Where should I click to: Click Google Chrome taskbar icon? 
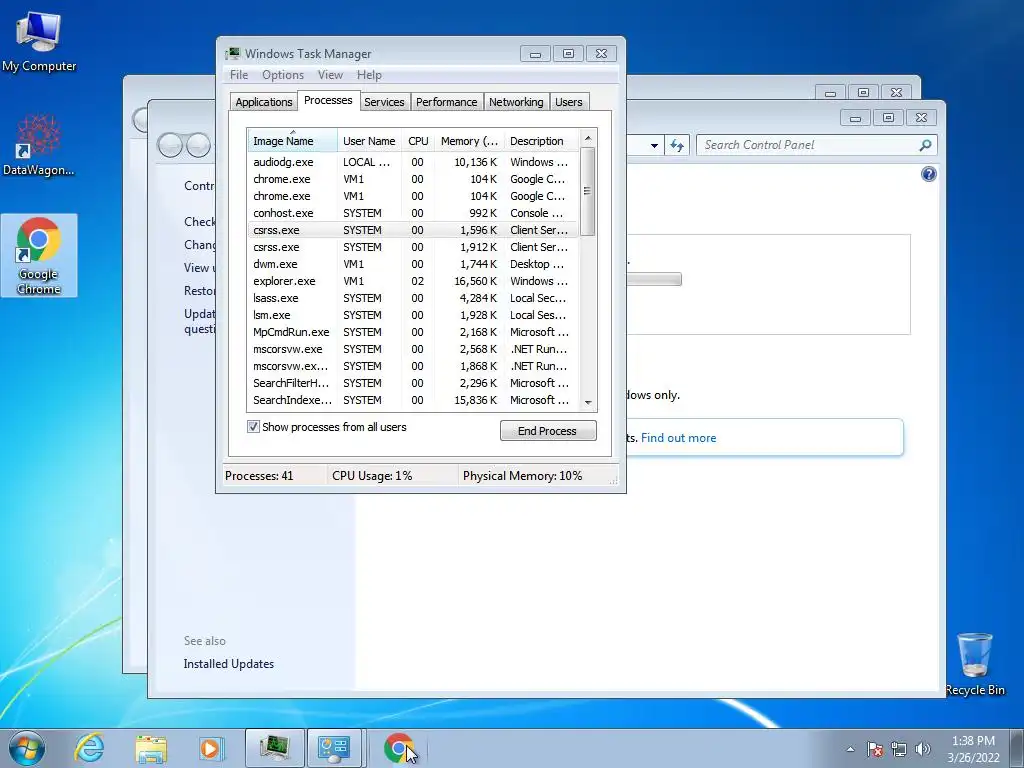pyautogui.click(x=398, y=748)
